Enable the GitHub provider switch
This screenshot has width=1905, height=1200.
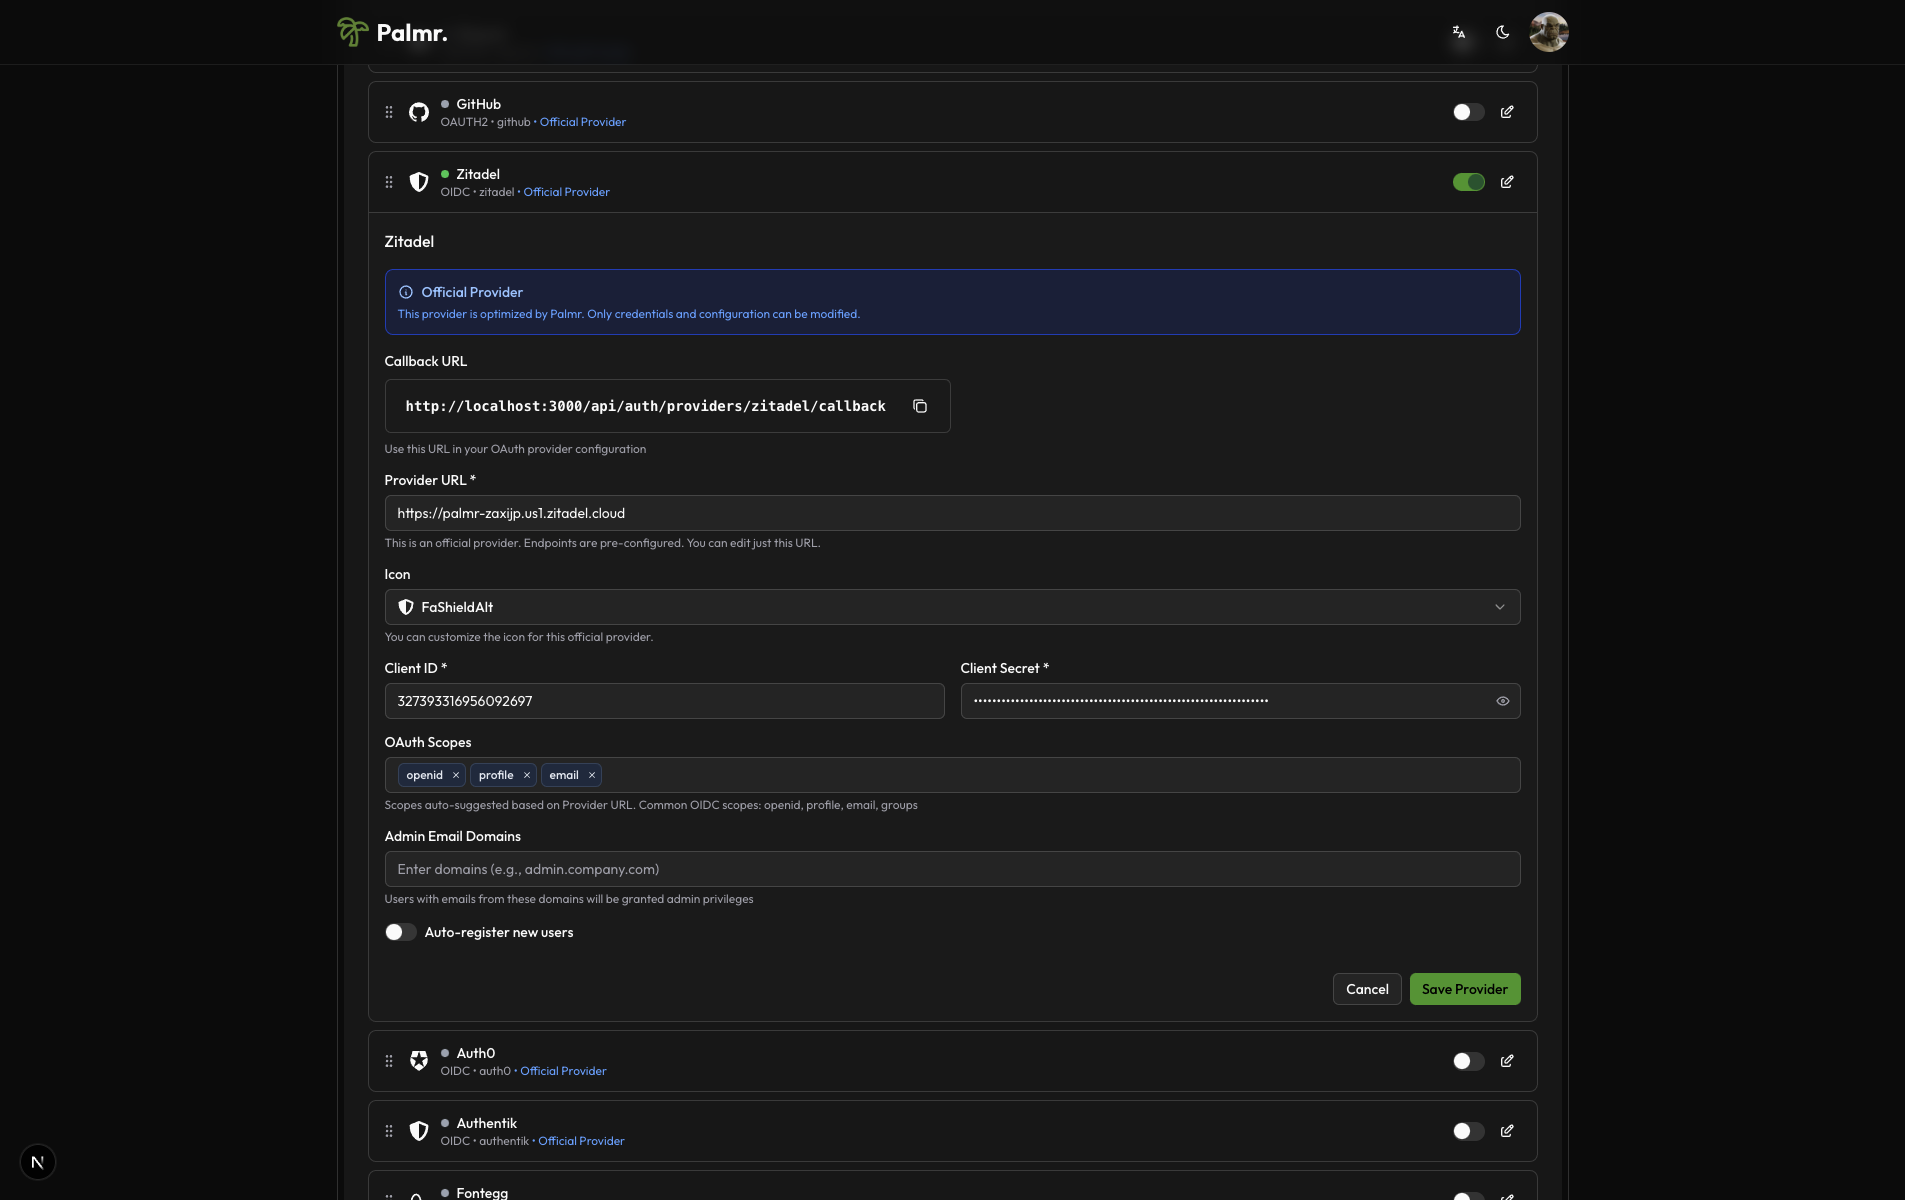[x=1468, y=112]
